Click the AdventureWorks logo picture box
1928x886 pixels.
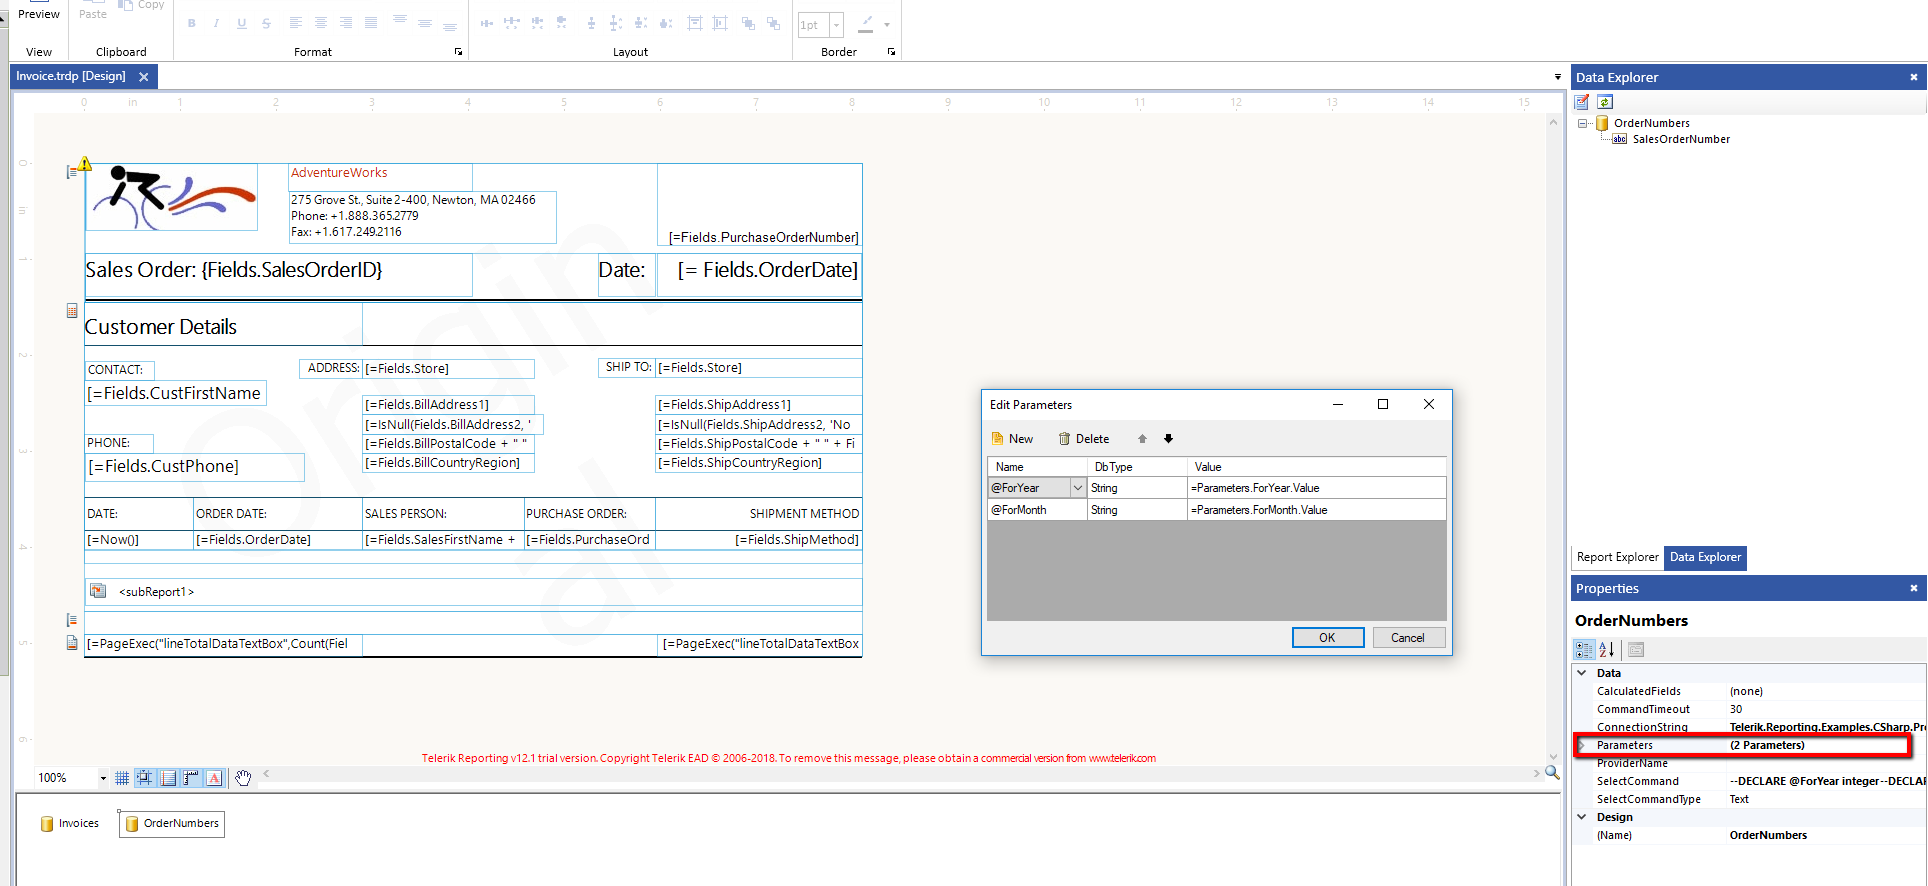172,198
